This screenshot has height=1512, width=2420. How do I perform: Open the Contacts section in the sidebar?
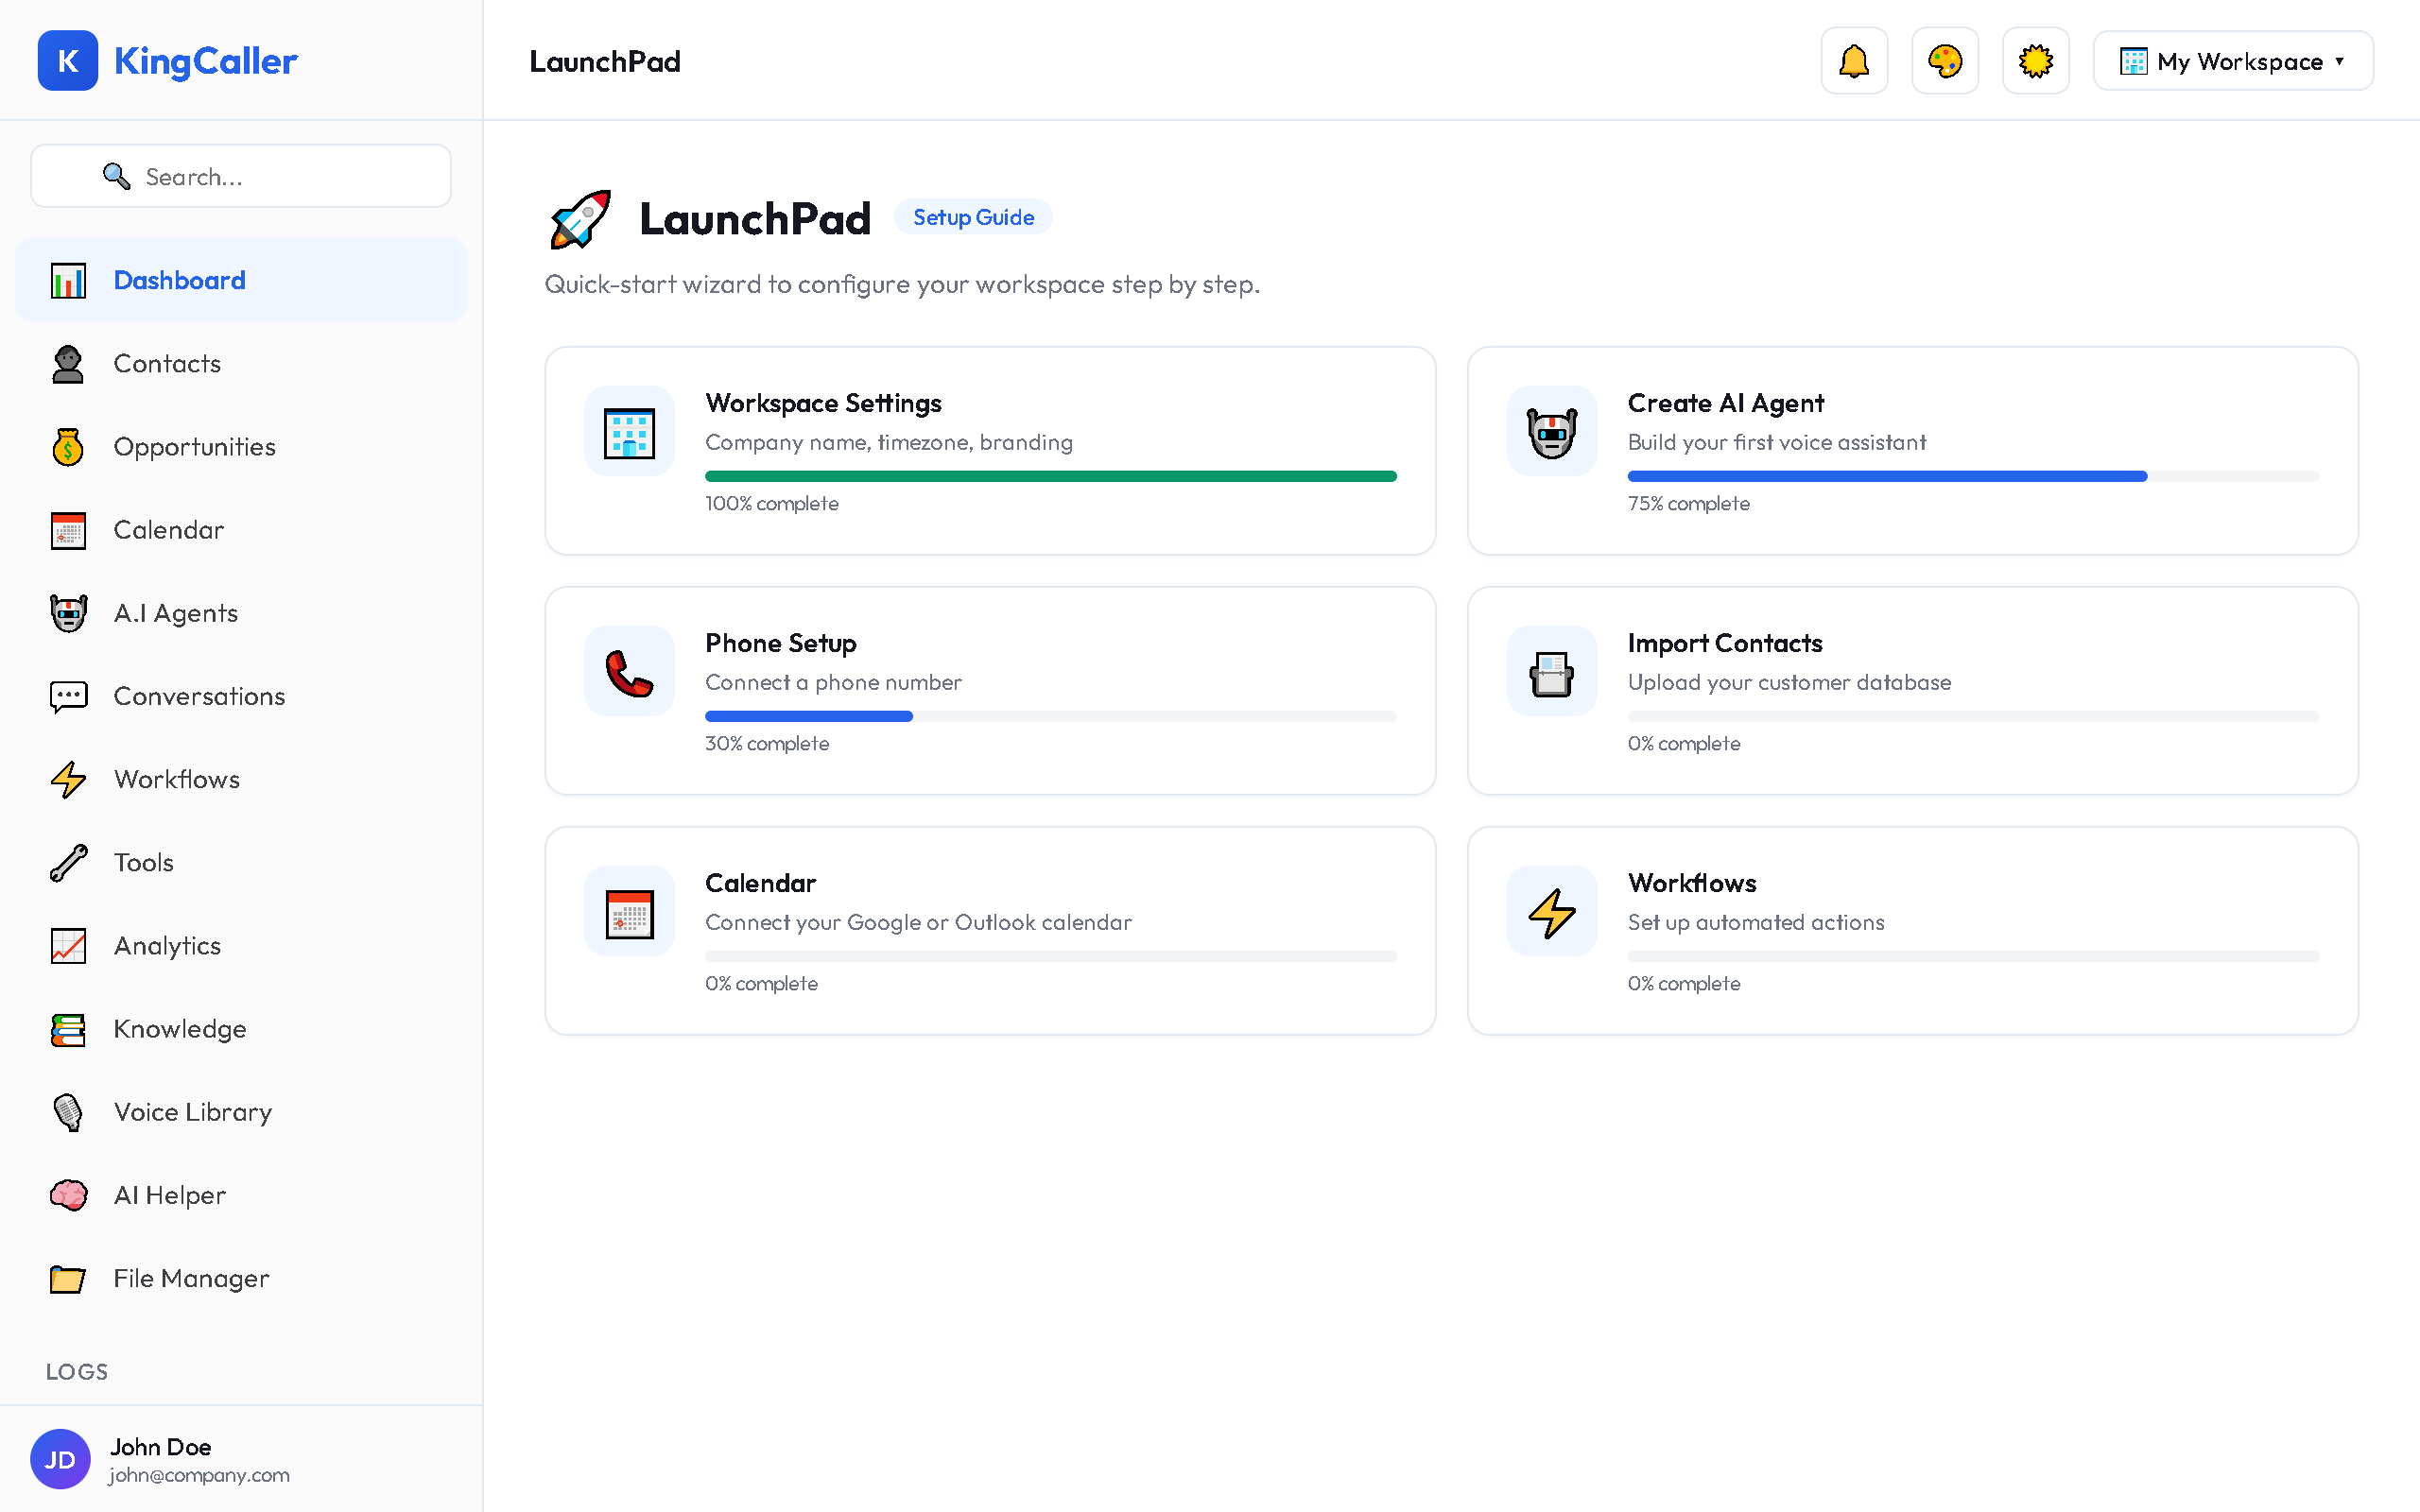[x=167, y=363]
